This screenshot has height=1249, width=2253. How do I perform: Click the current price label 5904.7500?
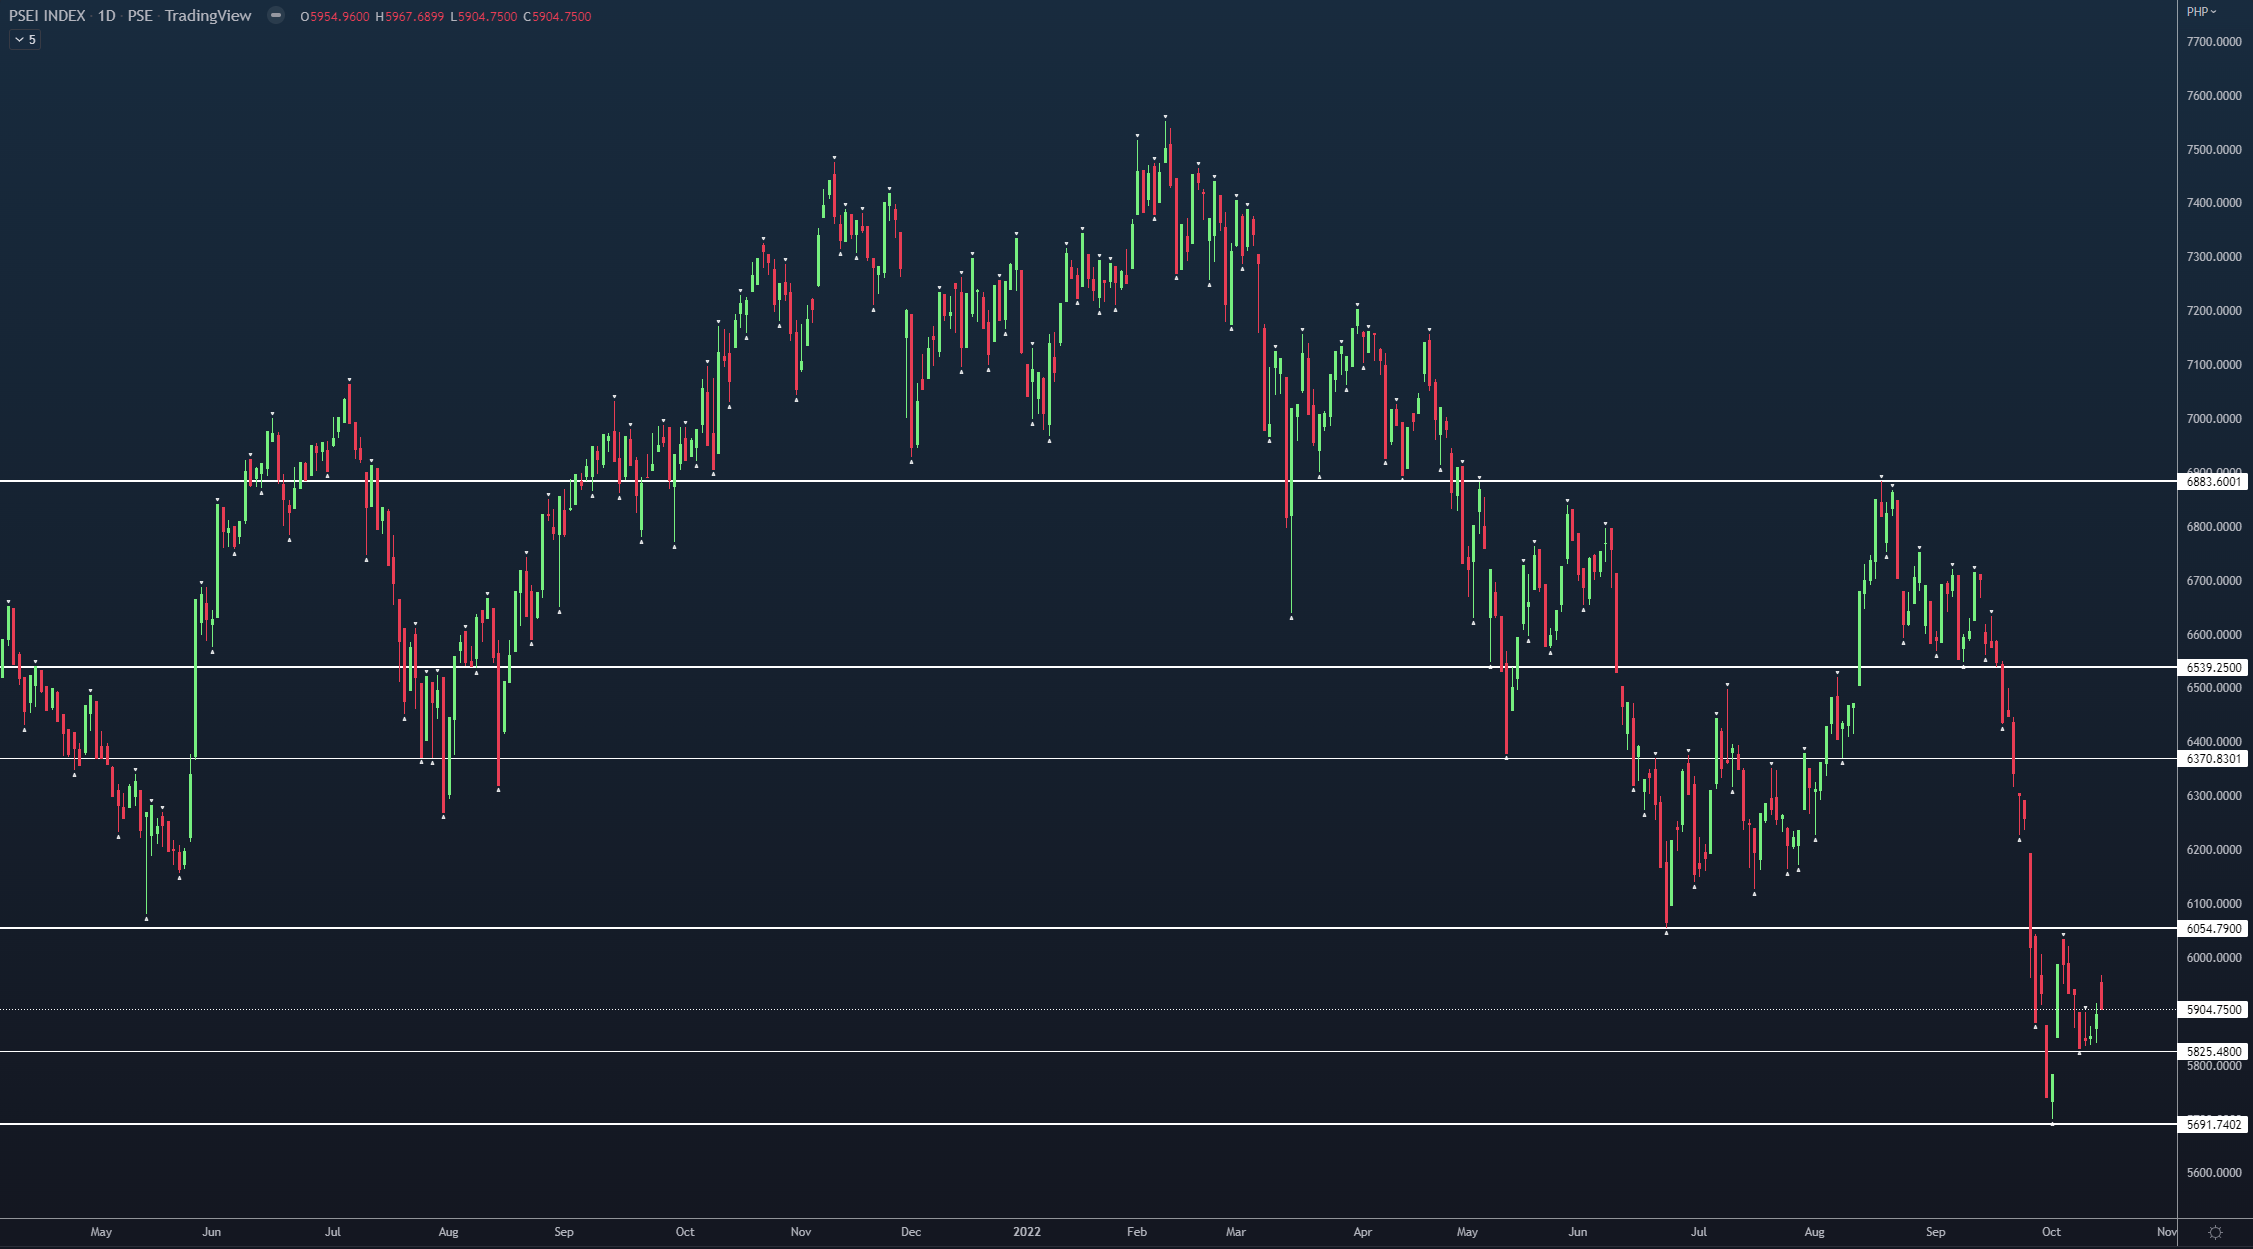point(2213,1010)
